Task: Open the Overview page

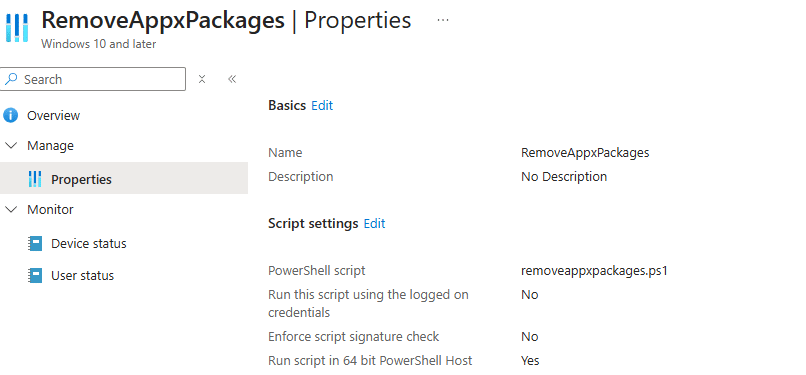Action: pyautogui.click(x=53, y=116)
